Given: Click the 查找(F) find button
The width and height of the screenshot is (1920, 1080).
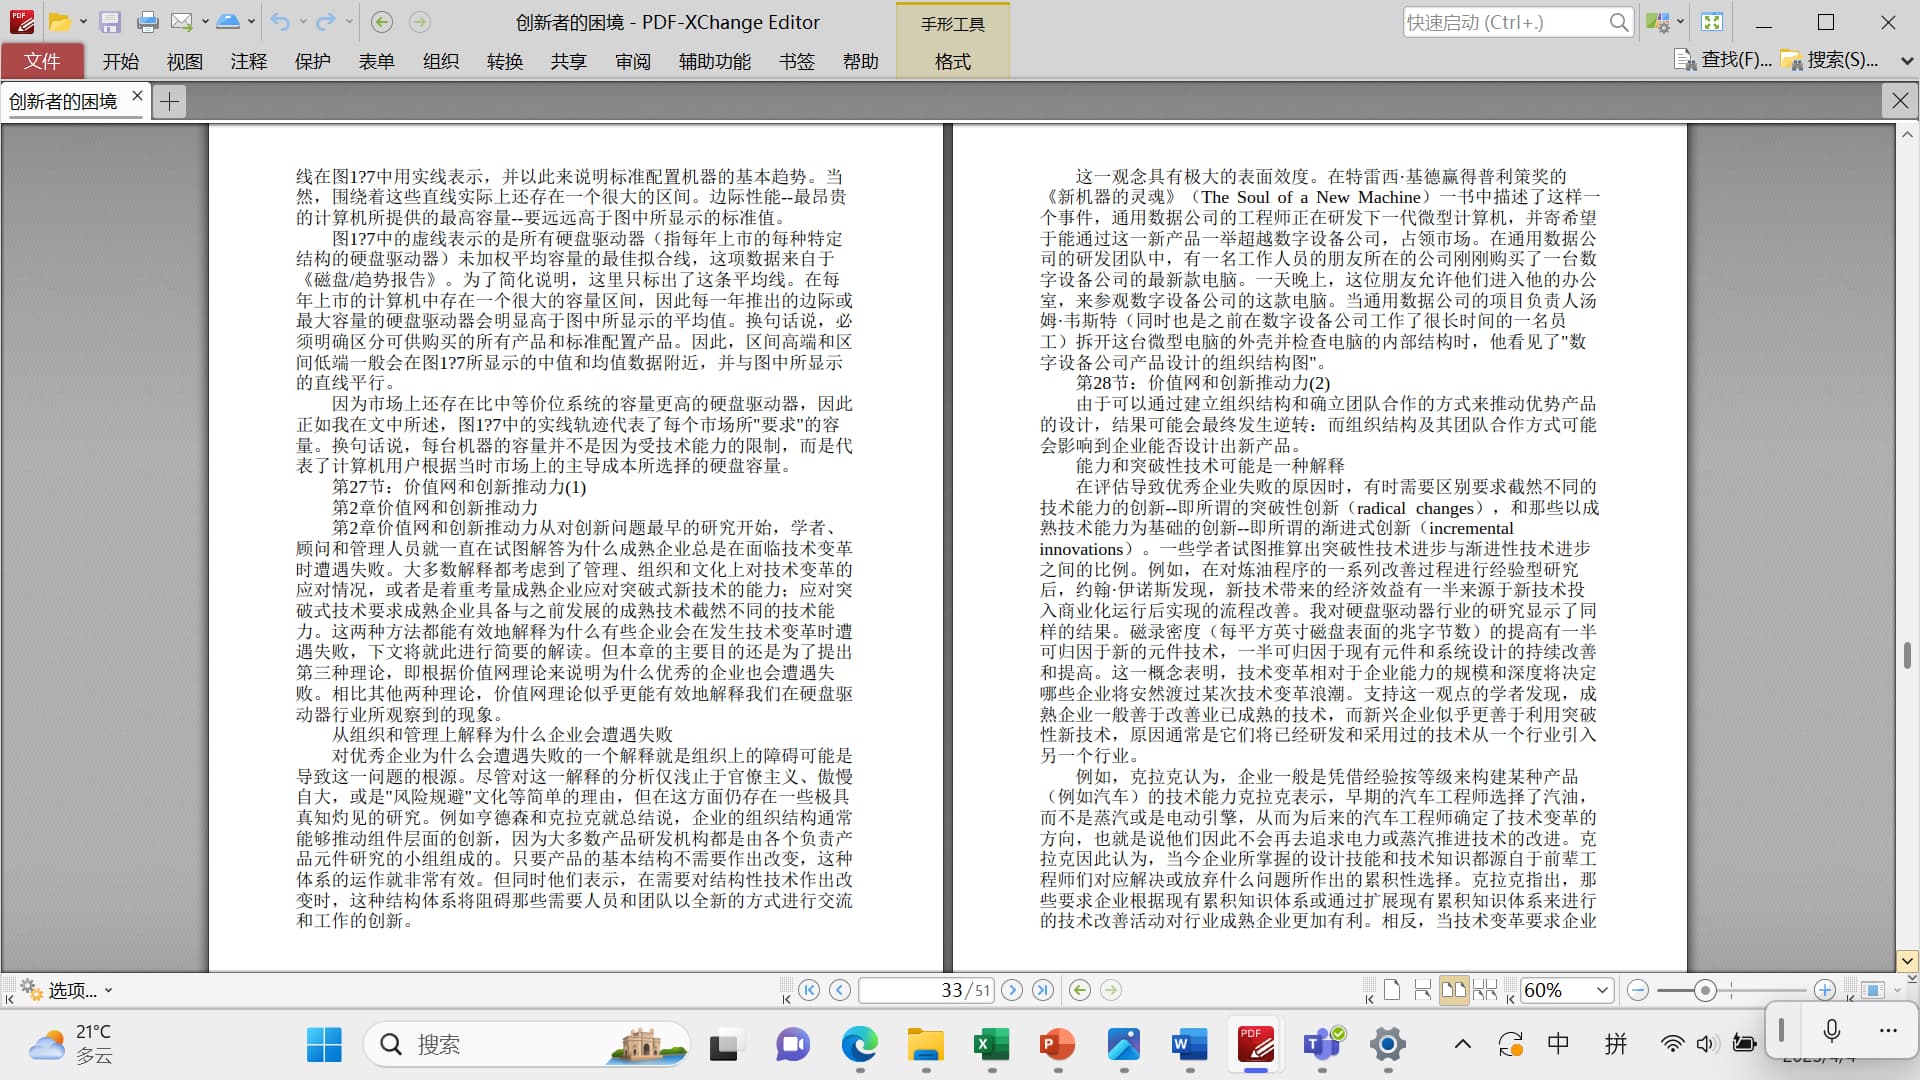Looking at the screenshot, I should click(x=1723, y=60).
